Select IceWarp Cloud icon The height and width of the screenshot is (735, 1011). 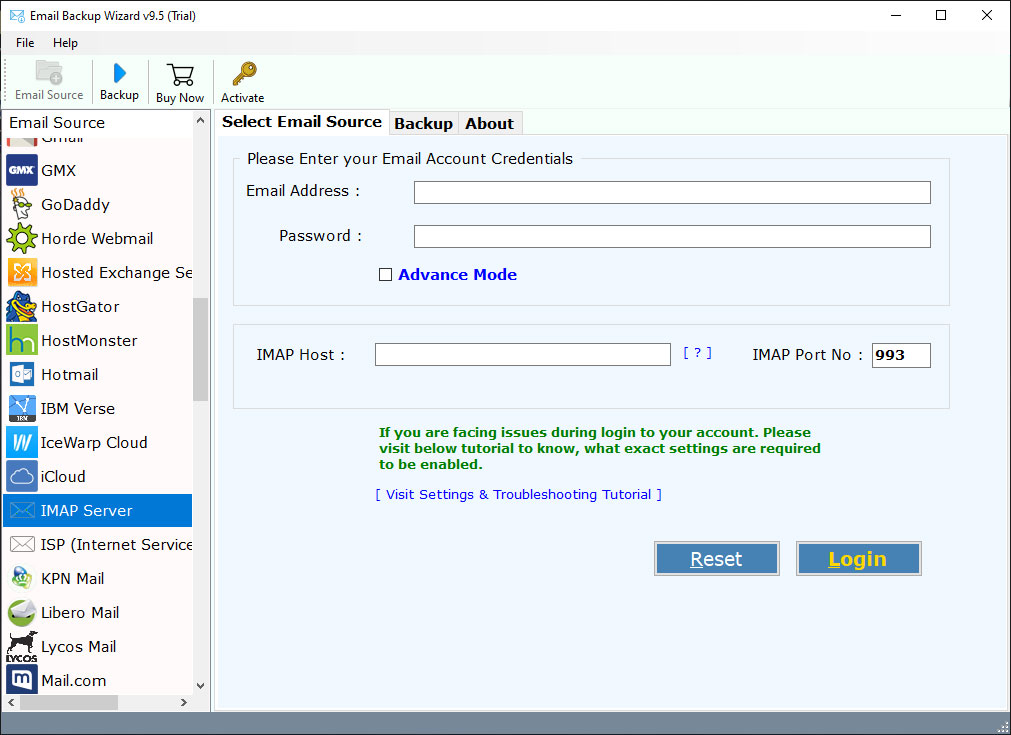click(x=22, y=442)
